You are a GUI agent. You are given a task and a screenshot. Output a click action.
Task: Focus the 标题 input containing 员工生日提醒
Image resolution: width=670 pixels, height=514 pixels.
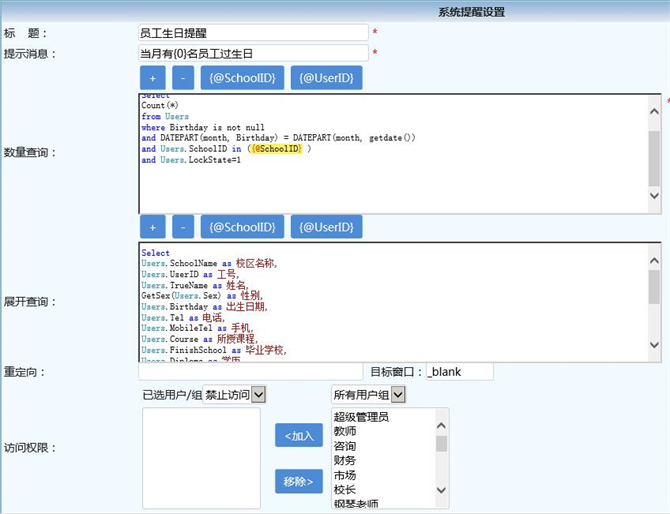[254, 33]
